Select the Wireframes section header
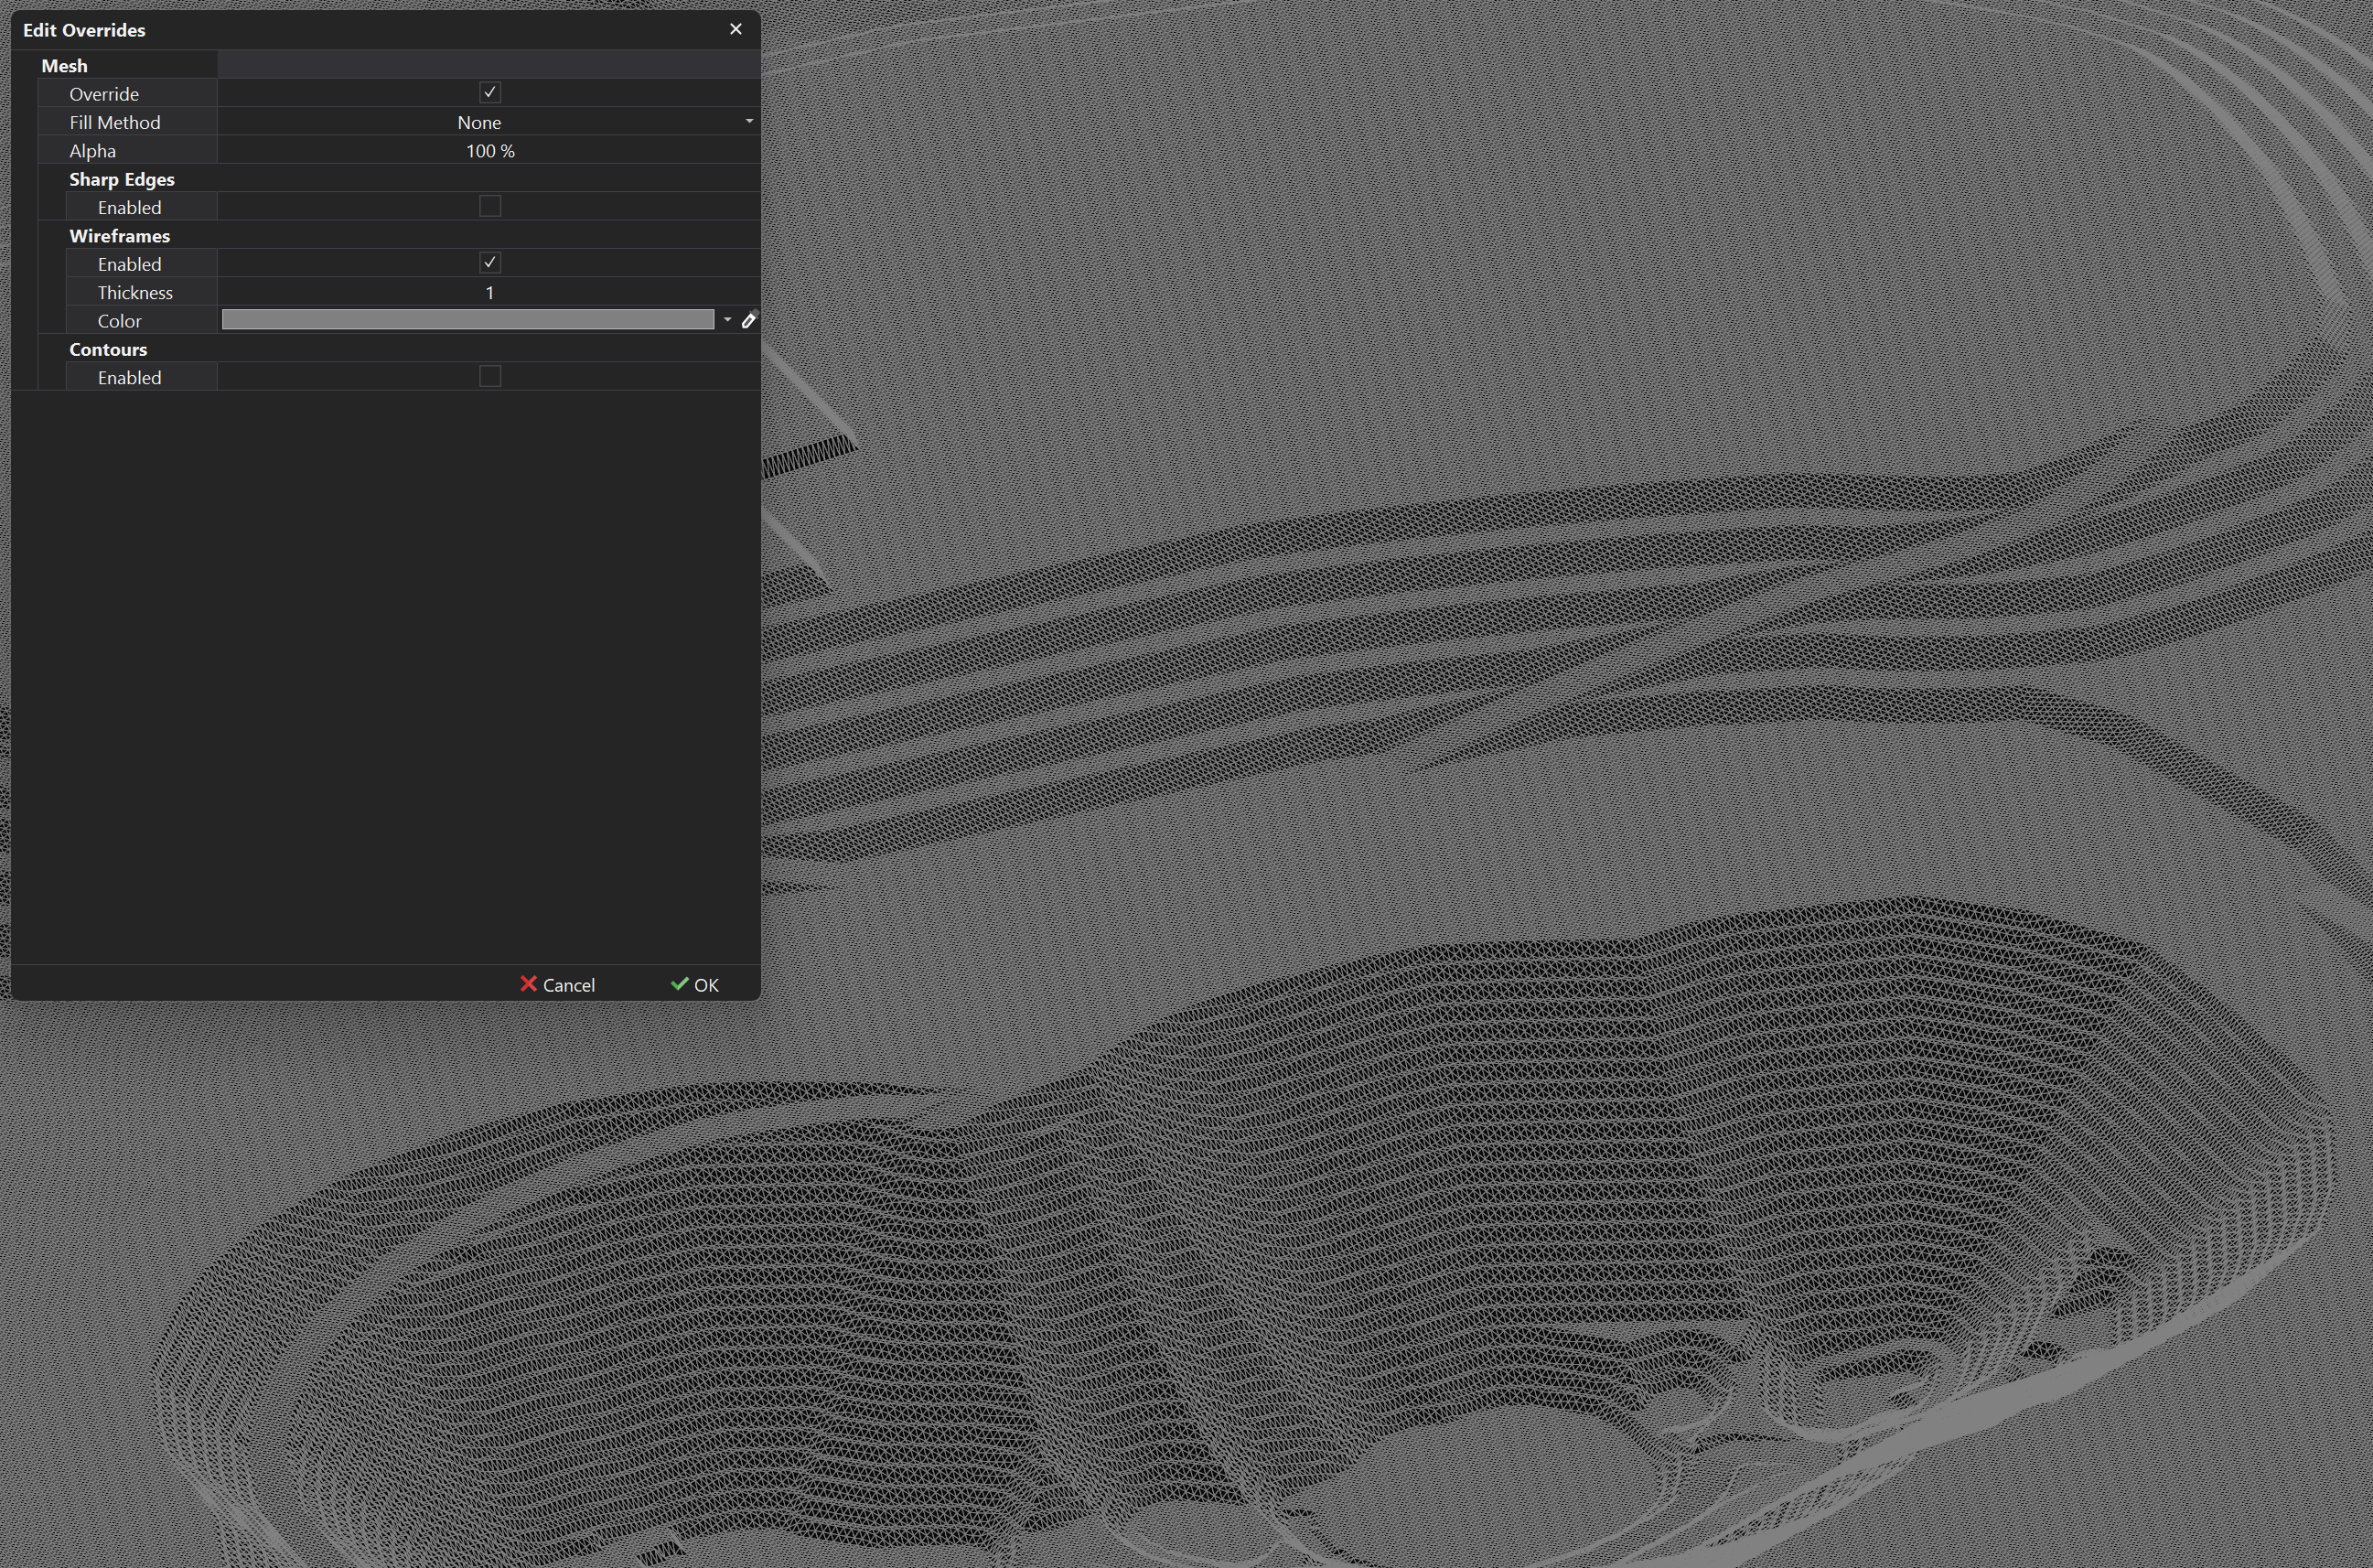The image size is (2373, 1568). [x=119, y=235]
